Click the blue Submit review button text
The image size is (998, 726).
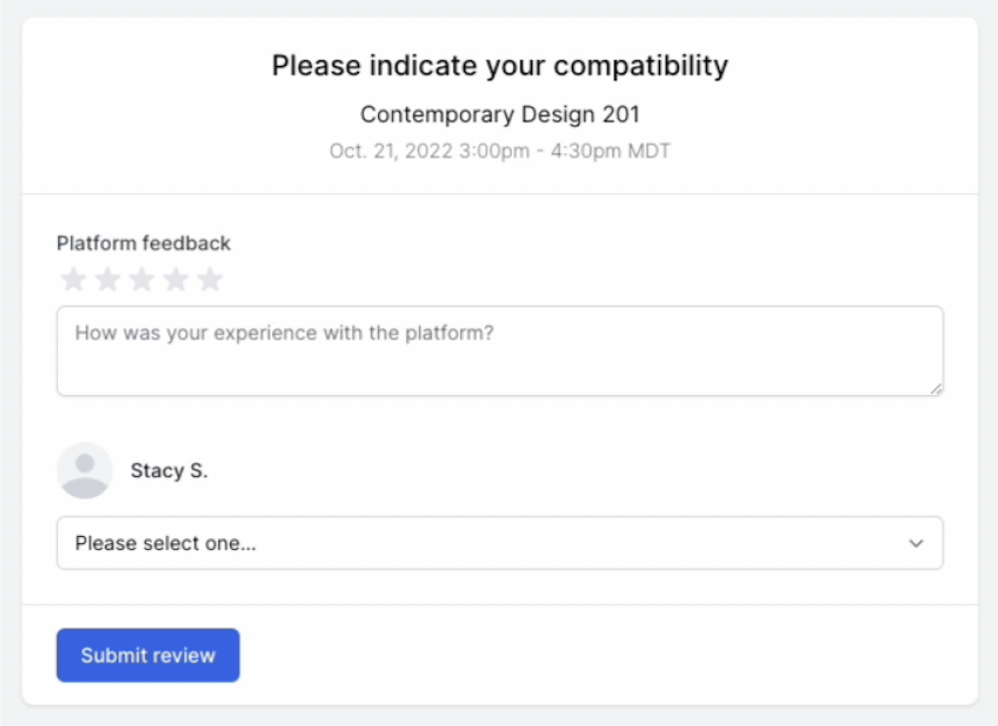(148, 655)
